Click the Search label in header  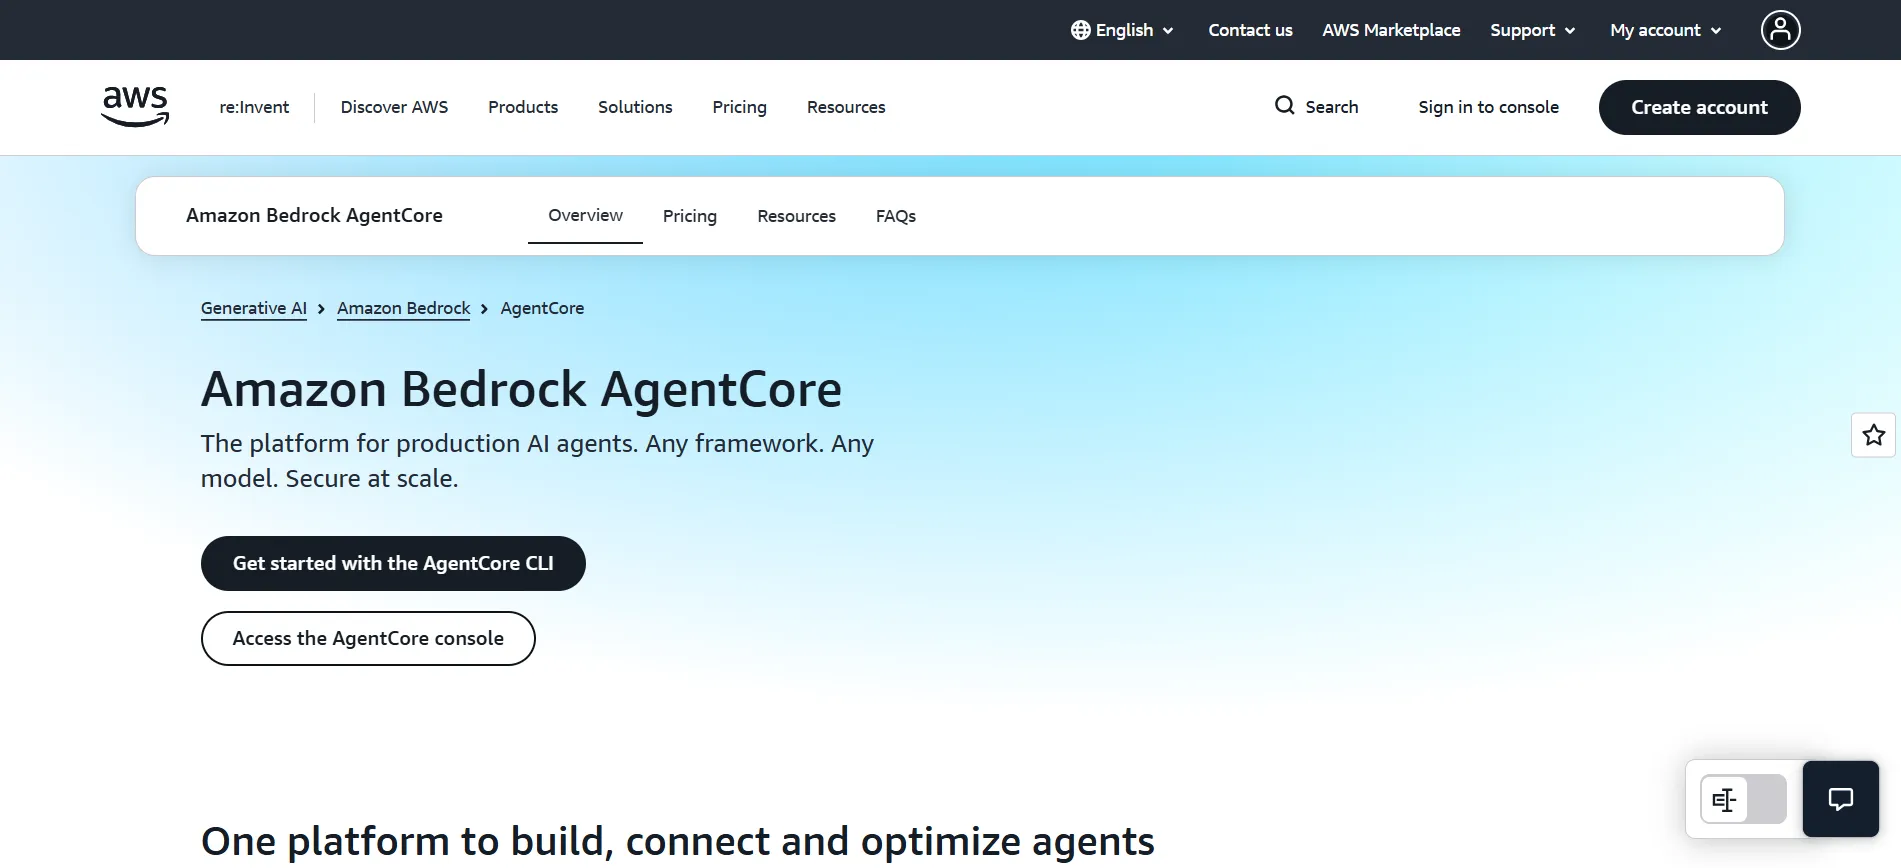pos(1331,107)
